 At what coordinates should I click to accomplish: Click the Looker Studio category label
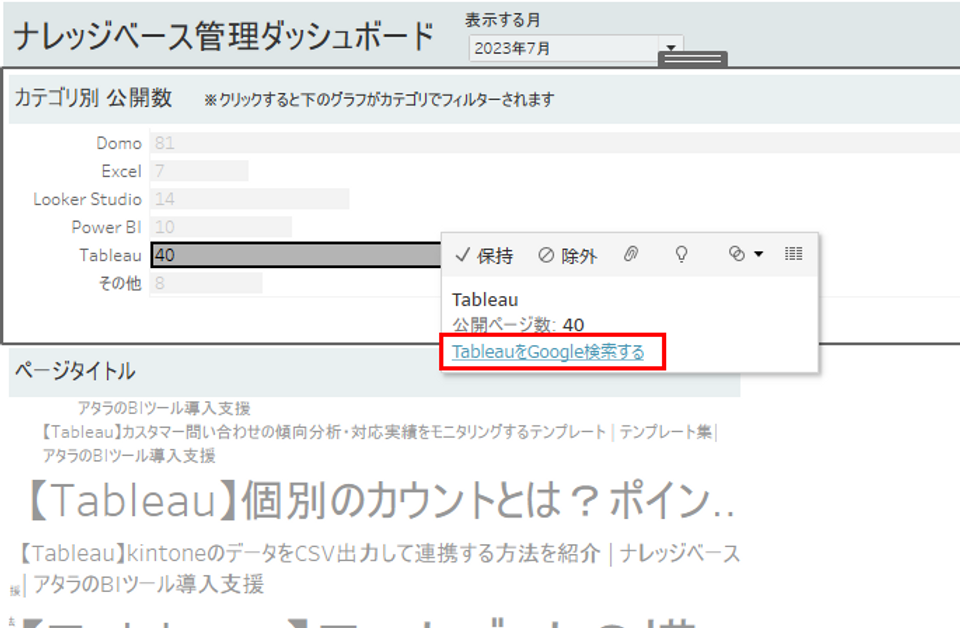(88, 200)
